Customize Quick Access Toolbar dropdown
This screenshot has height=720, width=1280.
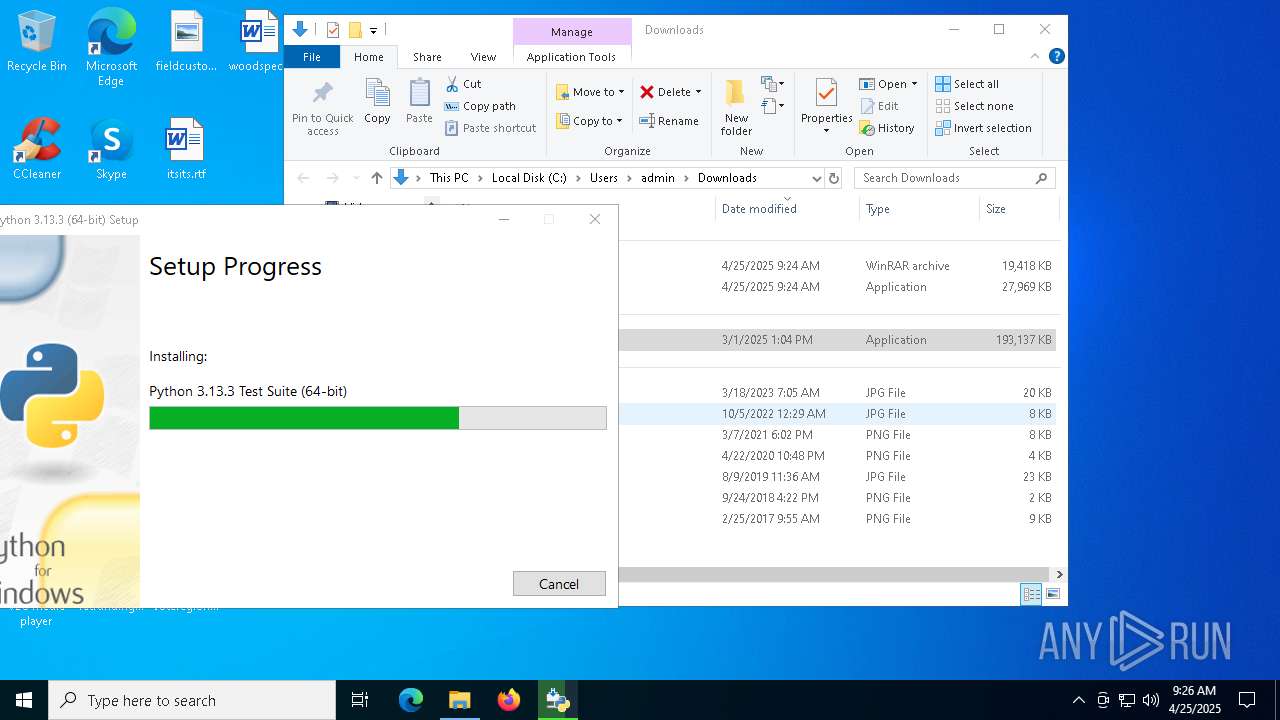pos(373,30)
